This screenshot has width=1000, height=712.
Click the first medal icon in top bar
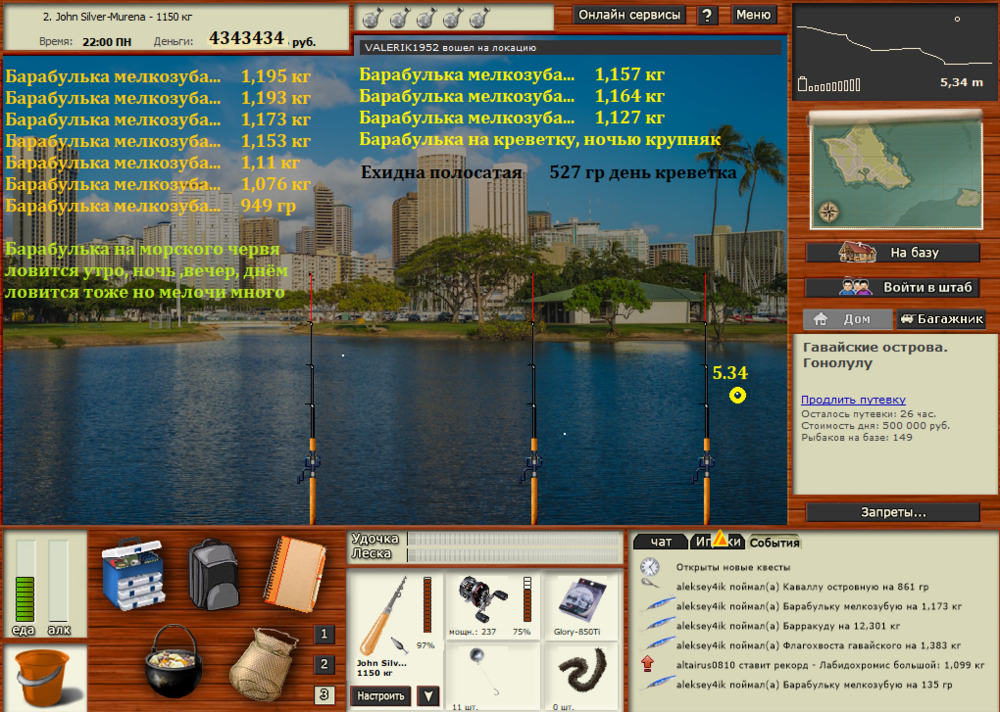coord(373,19)
